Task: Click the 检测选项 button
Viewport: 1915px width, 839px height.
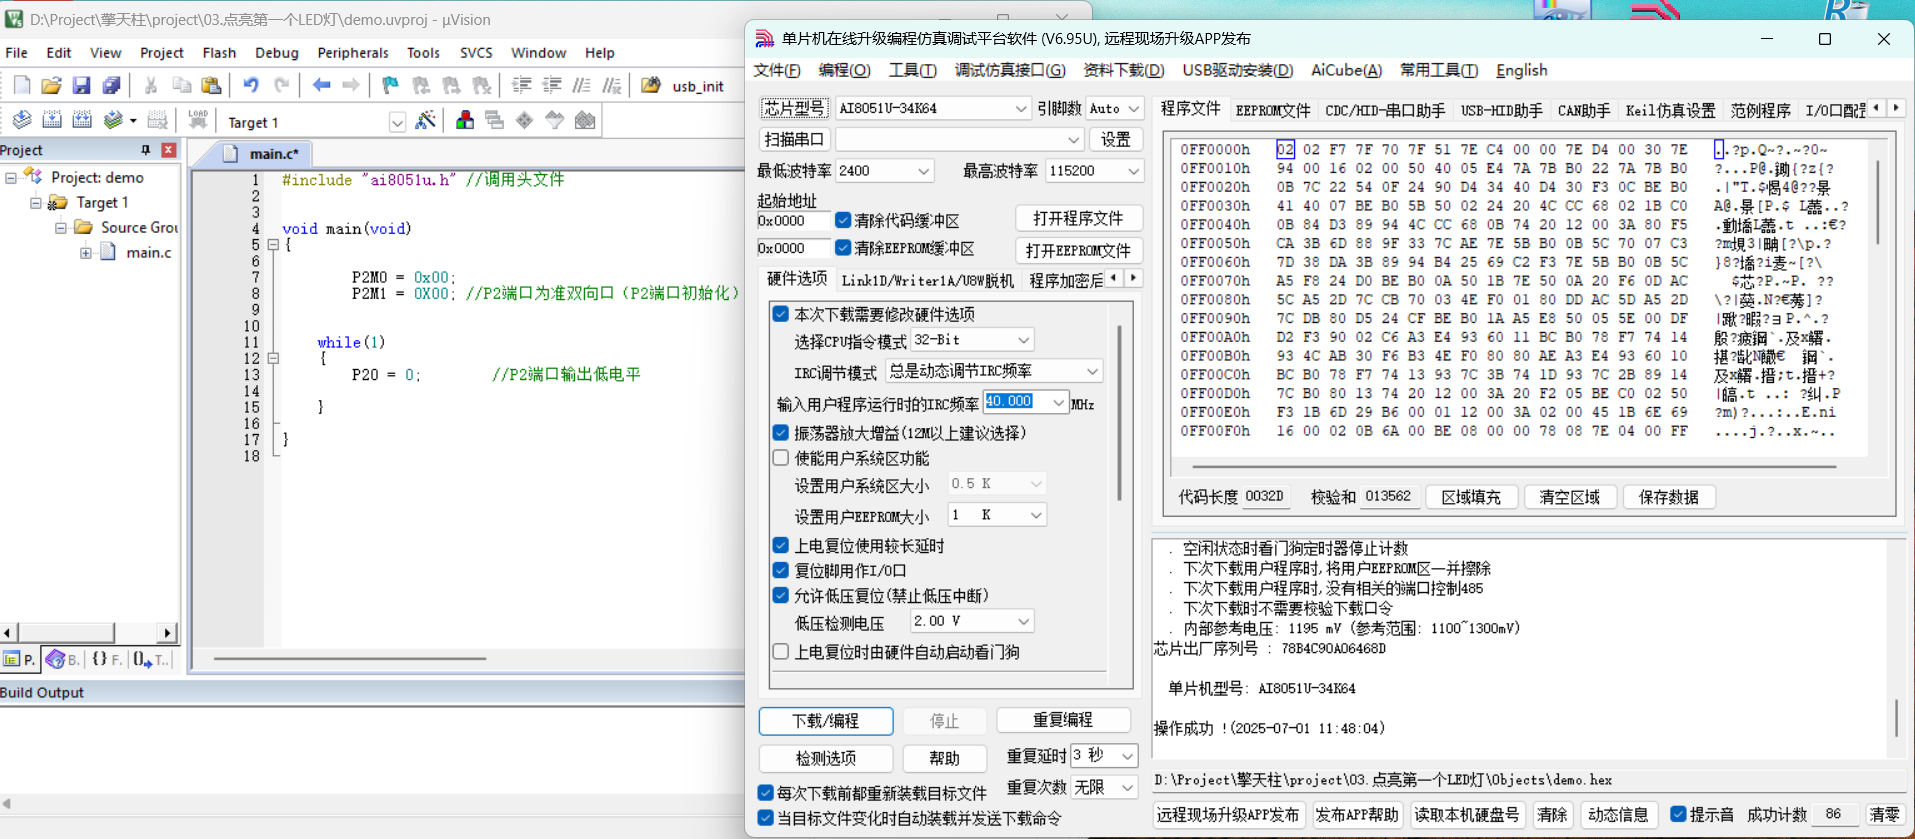Action: (826, 758)
